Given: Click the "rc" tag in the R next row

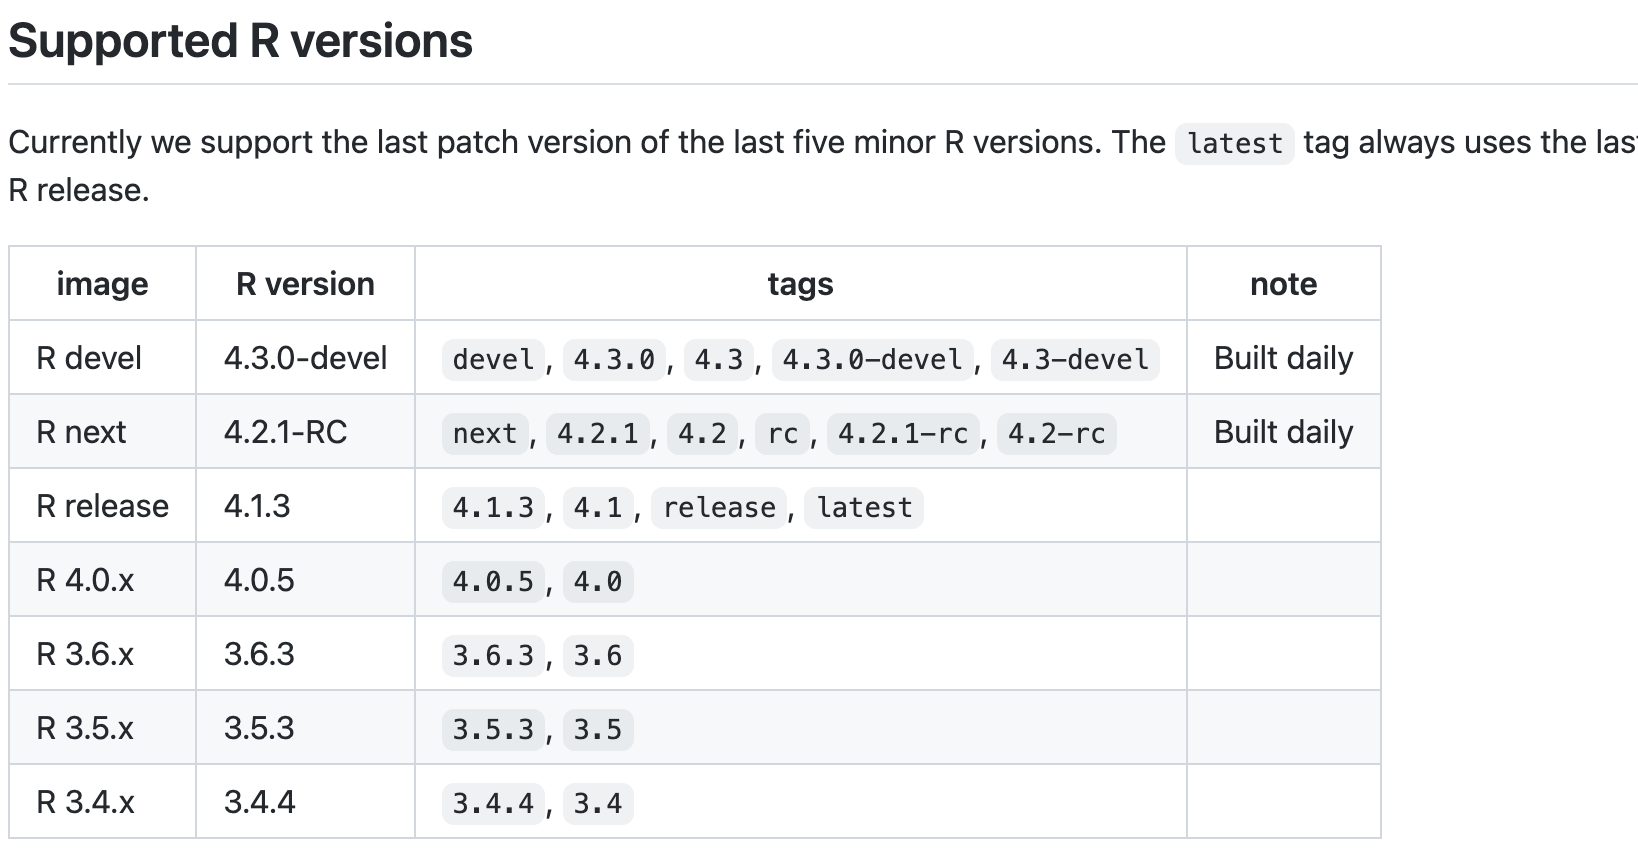Looking at the screenshot, I should click(782, 434).
